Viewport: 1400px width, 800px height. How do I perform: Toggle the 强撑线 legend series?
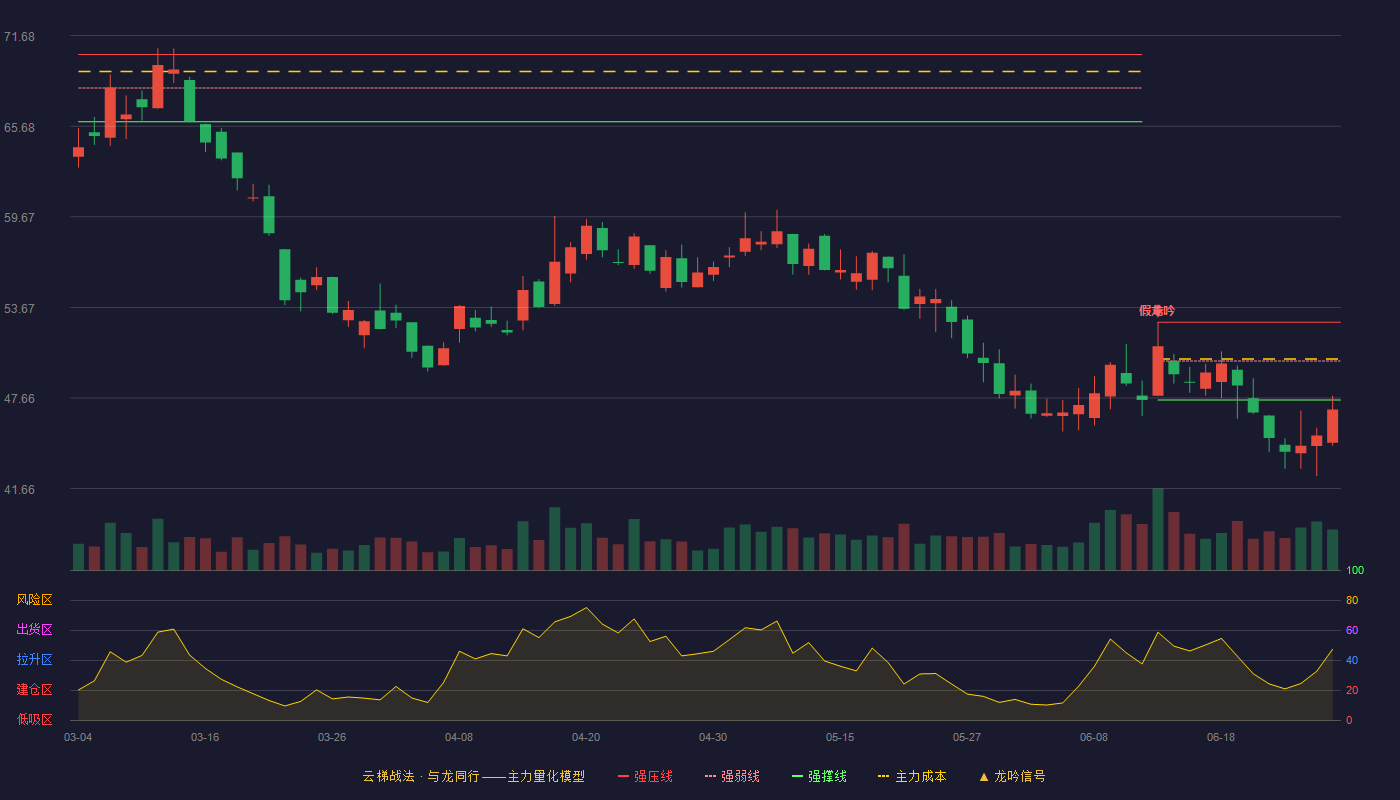819,776
